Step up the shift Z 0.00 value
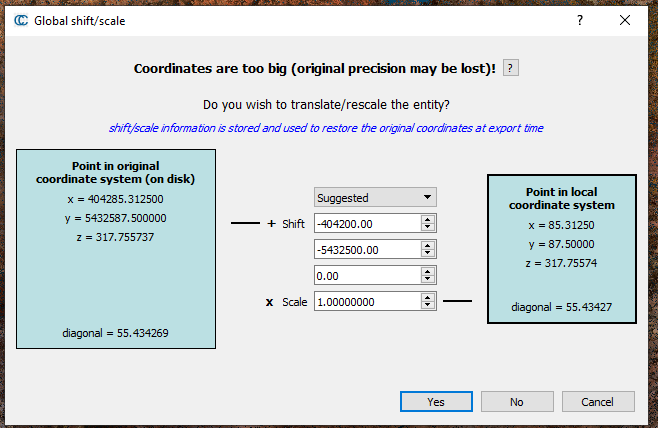Viewport: 658px width, 428px height. [x=428, y=271]
